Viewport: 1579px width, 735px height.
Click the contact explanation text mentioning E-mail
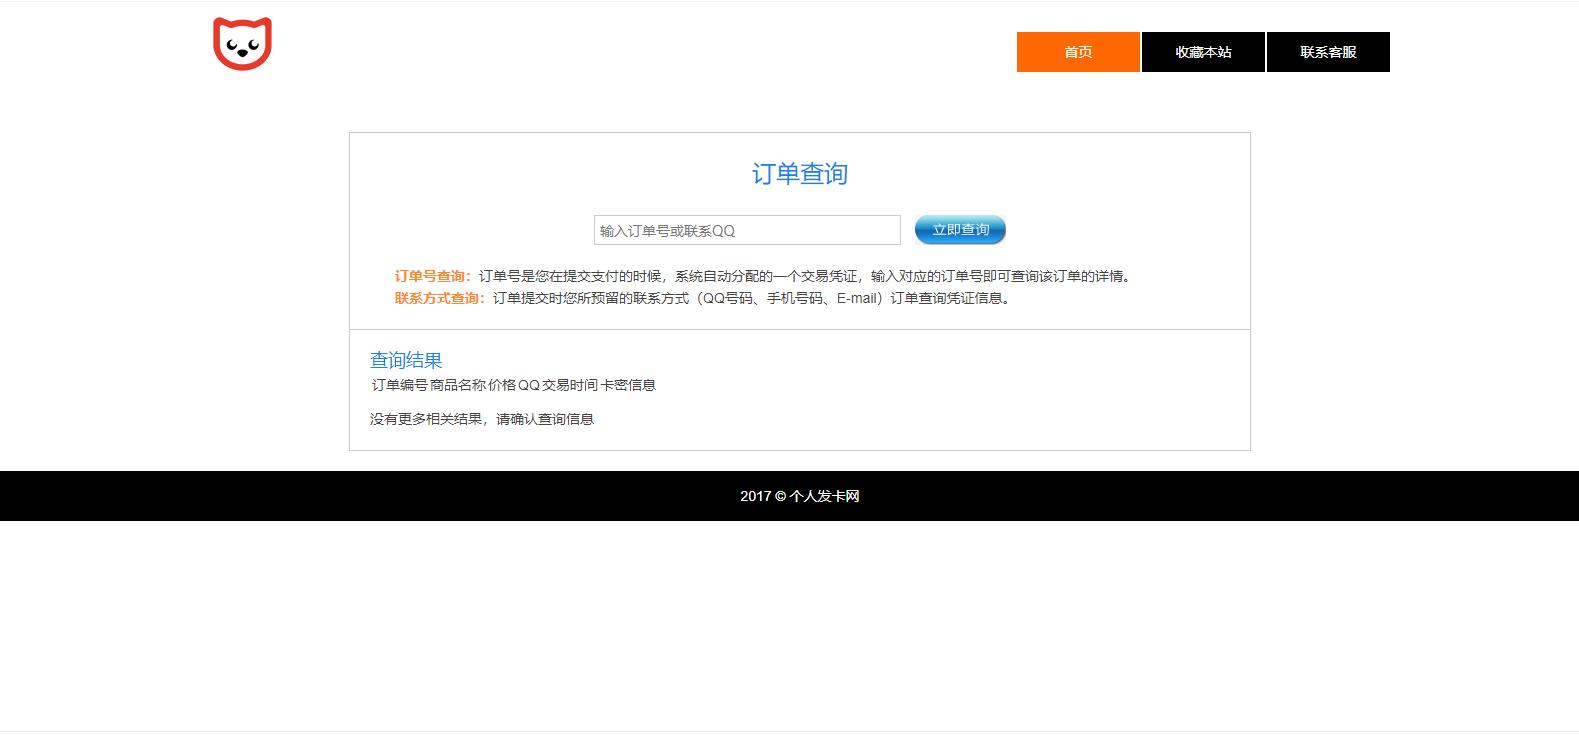pos(752,298)
